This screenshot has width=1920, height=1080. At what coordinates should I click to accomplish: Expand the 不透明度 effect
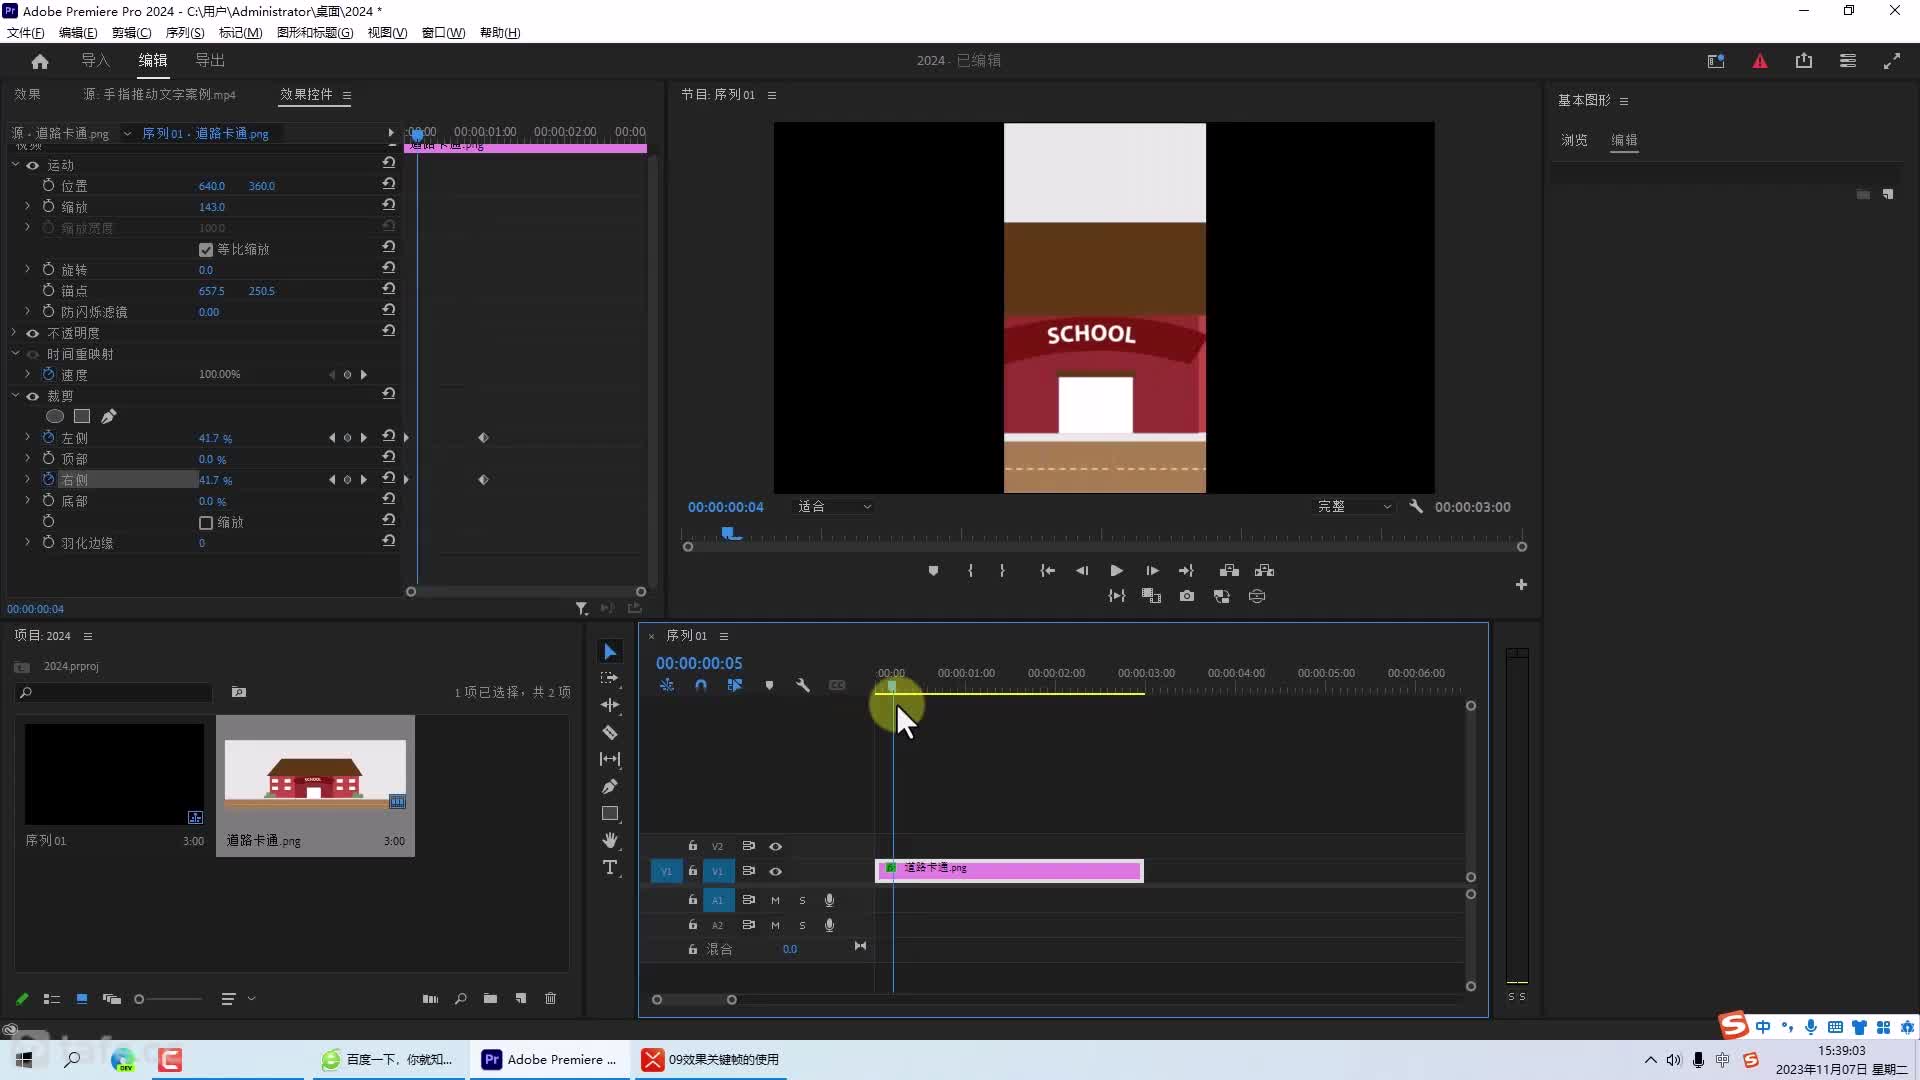(15, 332)
